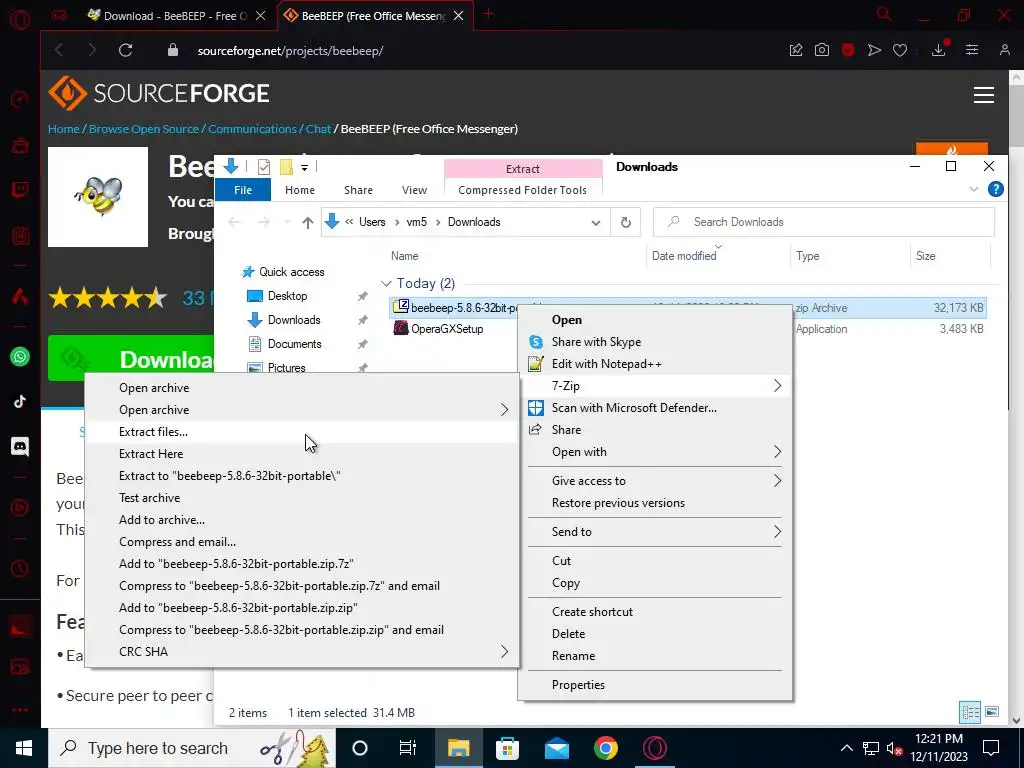1024x768 pixels.
Task: Switch to the Download - BeeBEEP tab
Action: click(x=174, y=16)
